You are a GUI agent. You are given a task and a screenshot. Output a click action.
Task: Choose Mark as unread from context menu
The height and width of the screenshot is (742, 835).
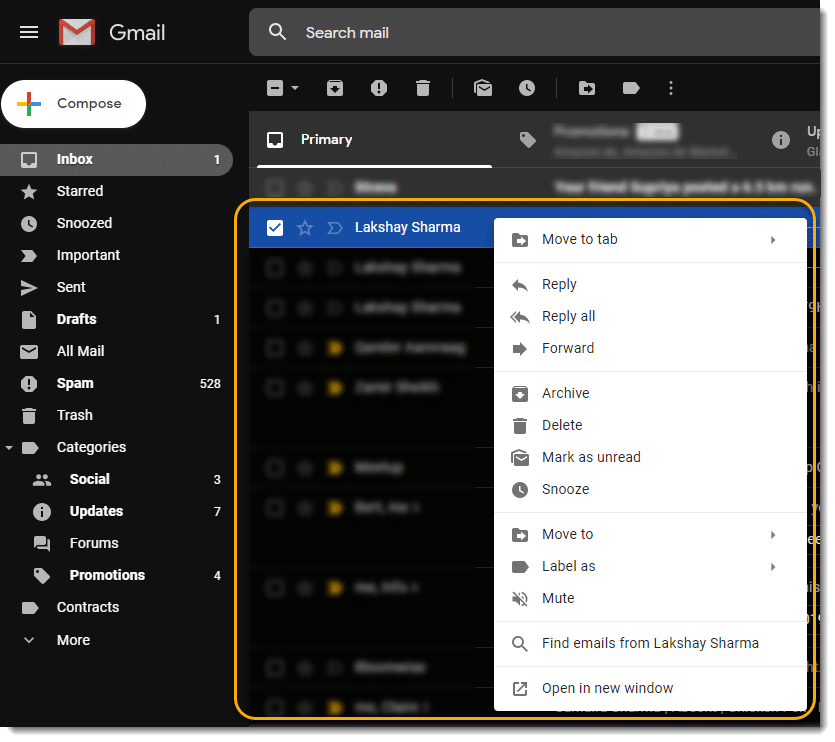[x=650, y=458]
